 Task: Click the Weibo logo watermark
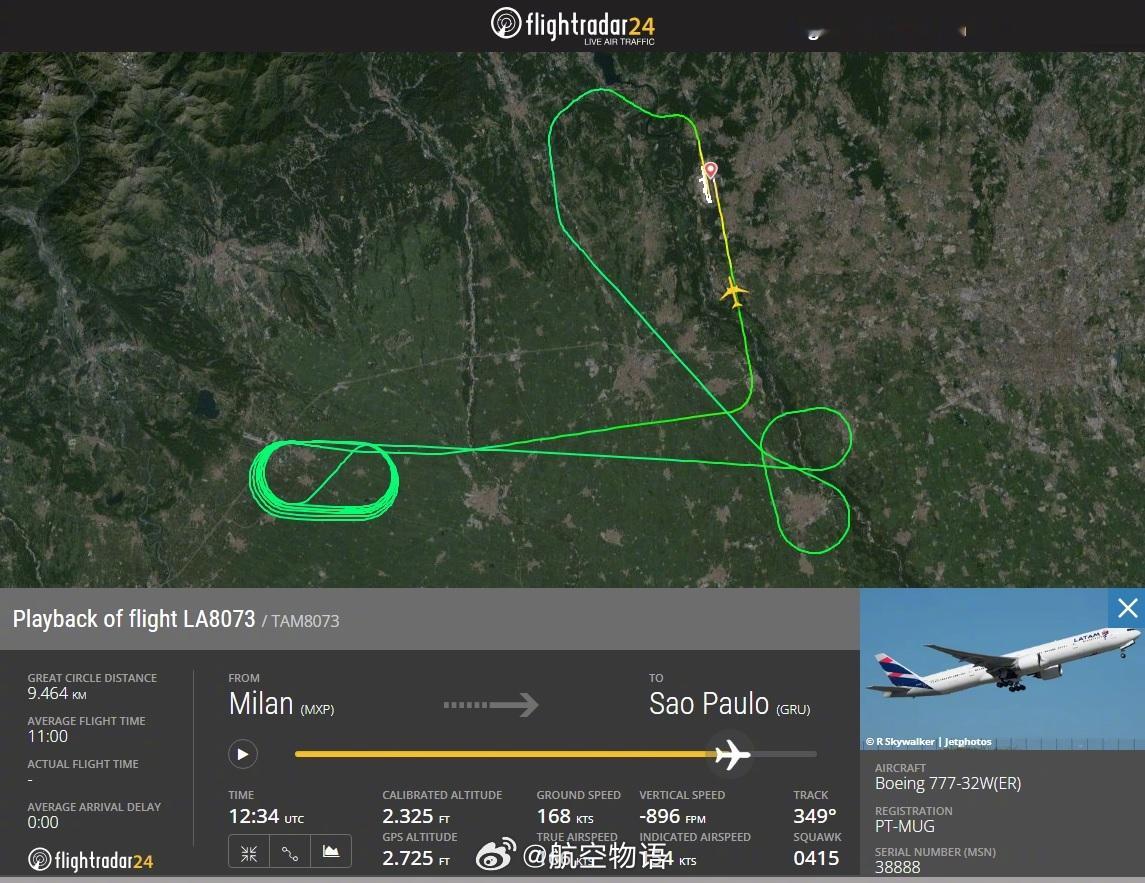(x=496, y=855)
